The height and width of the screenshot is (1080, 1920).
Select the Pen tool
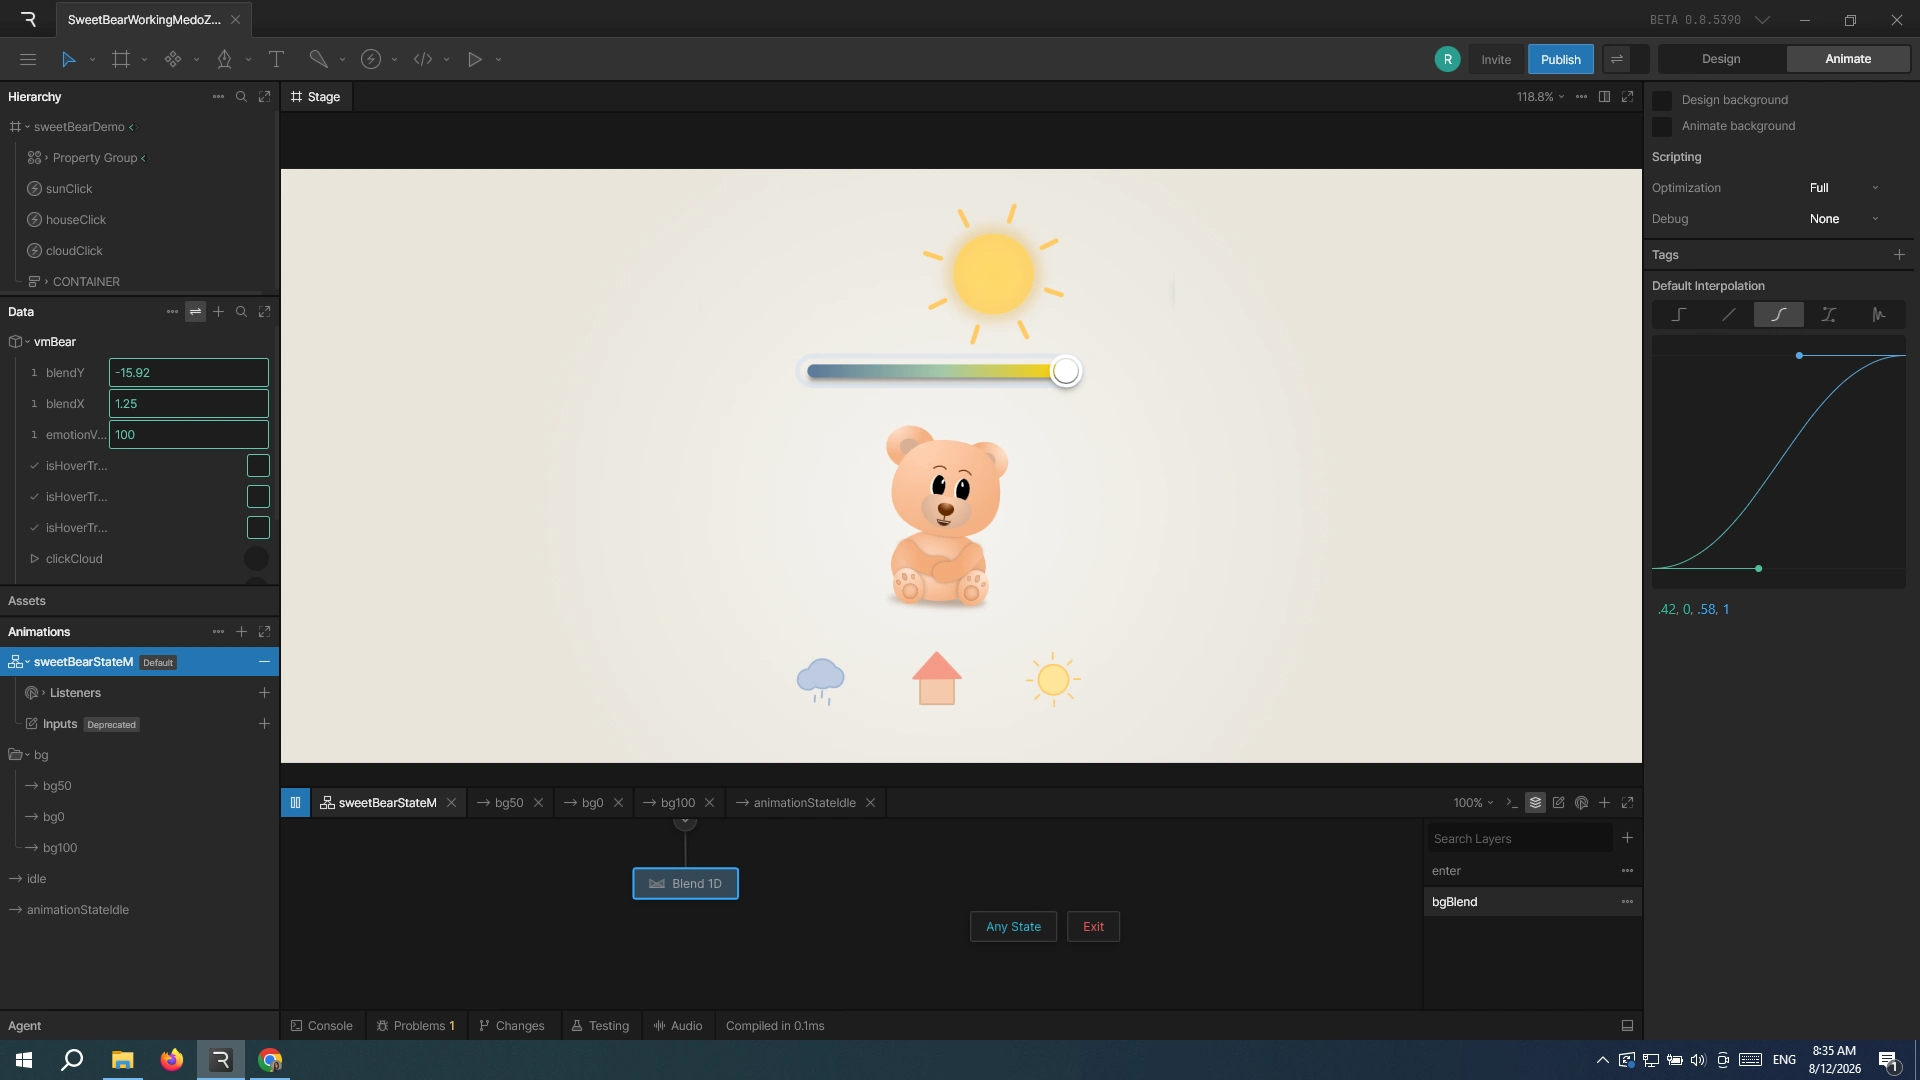click(225, 59)
